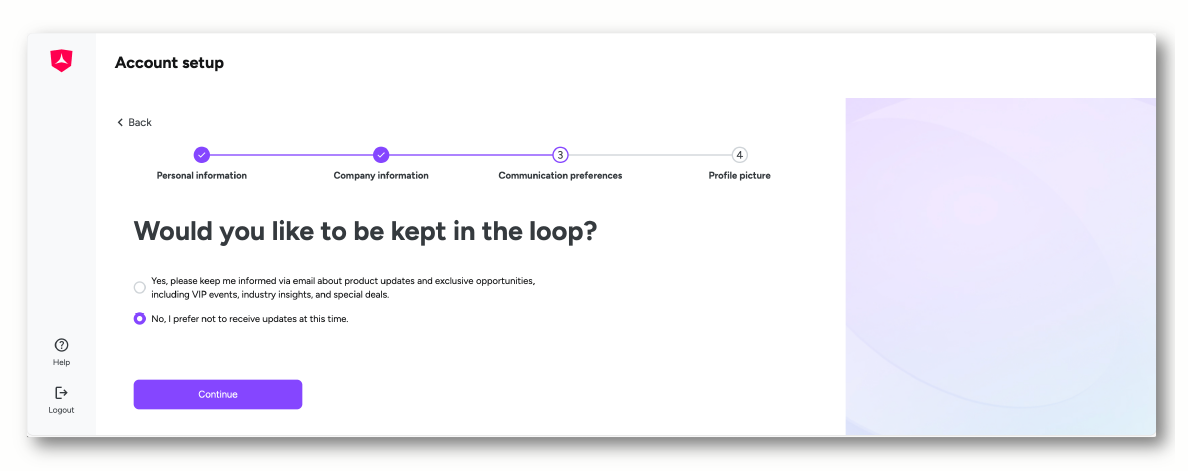Open the Personal information step label
Image resolution: width=1188 pixels, height=471 pixels.
click(x=202, y=176)
